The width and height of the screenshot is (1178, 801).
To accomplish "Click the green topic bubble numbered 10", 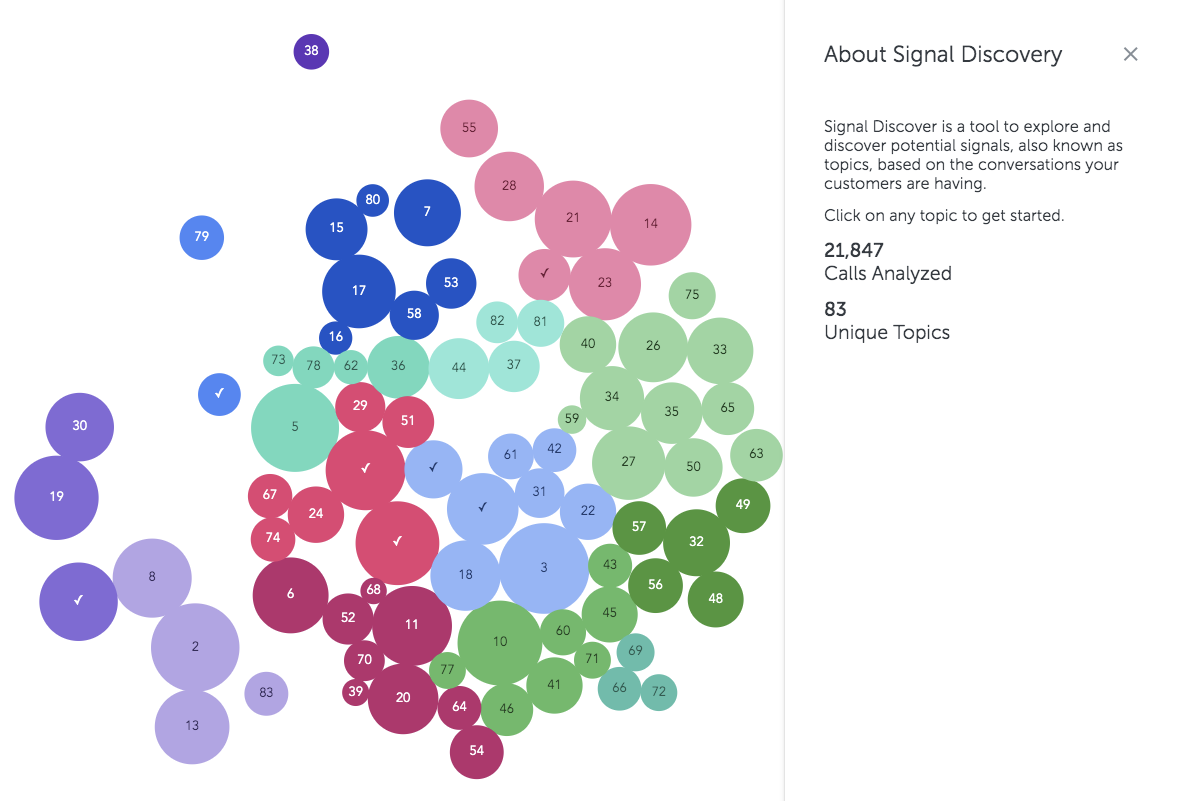I will pos(500,642).
